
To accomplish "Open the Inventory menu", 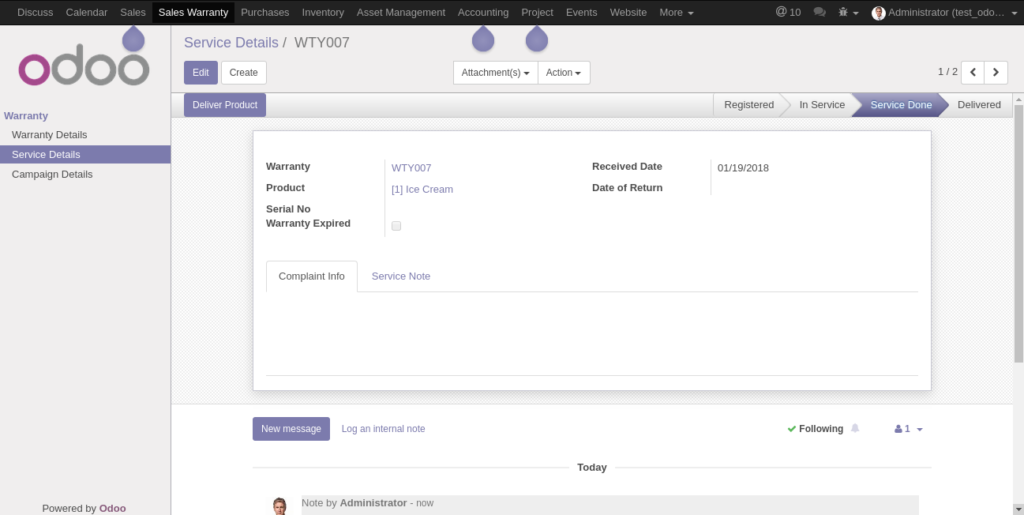I will point(323,12).
